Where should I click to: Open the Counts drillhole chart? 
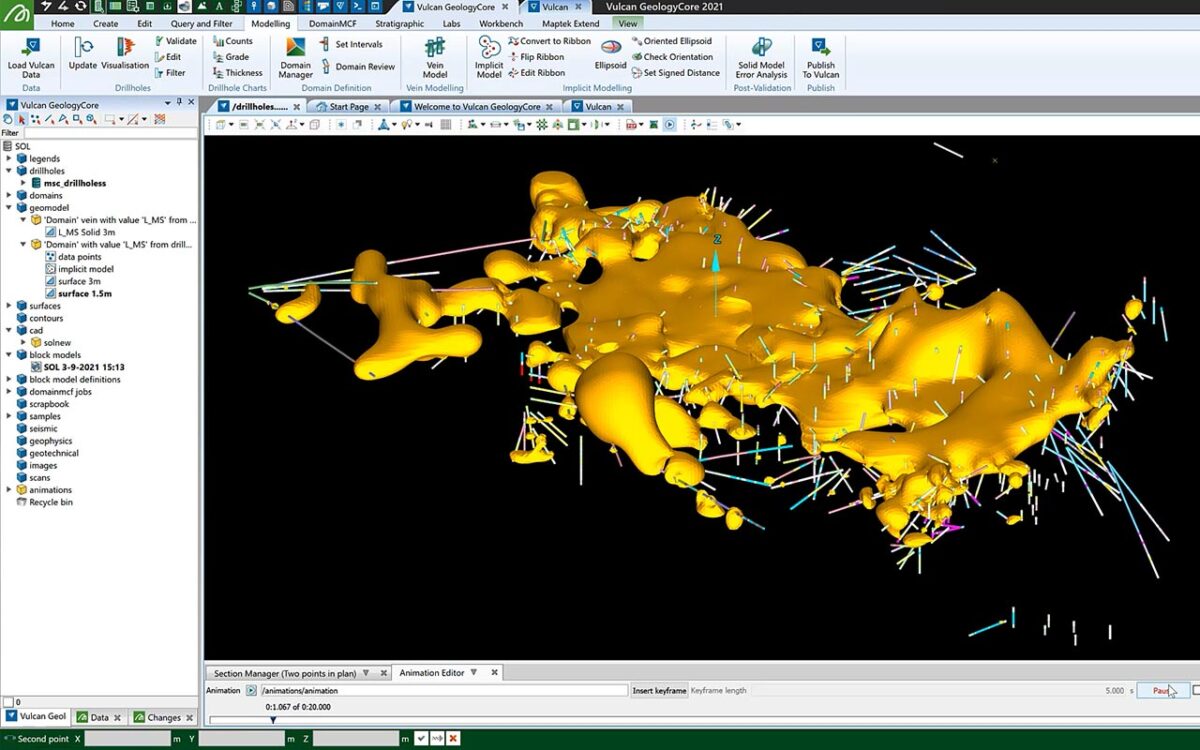click(x=231, y=41)
